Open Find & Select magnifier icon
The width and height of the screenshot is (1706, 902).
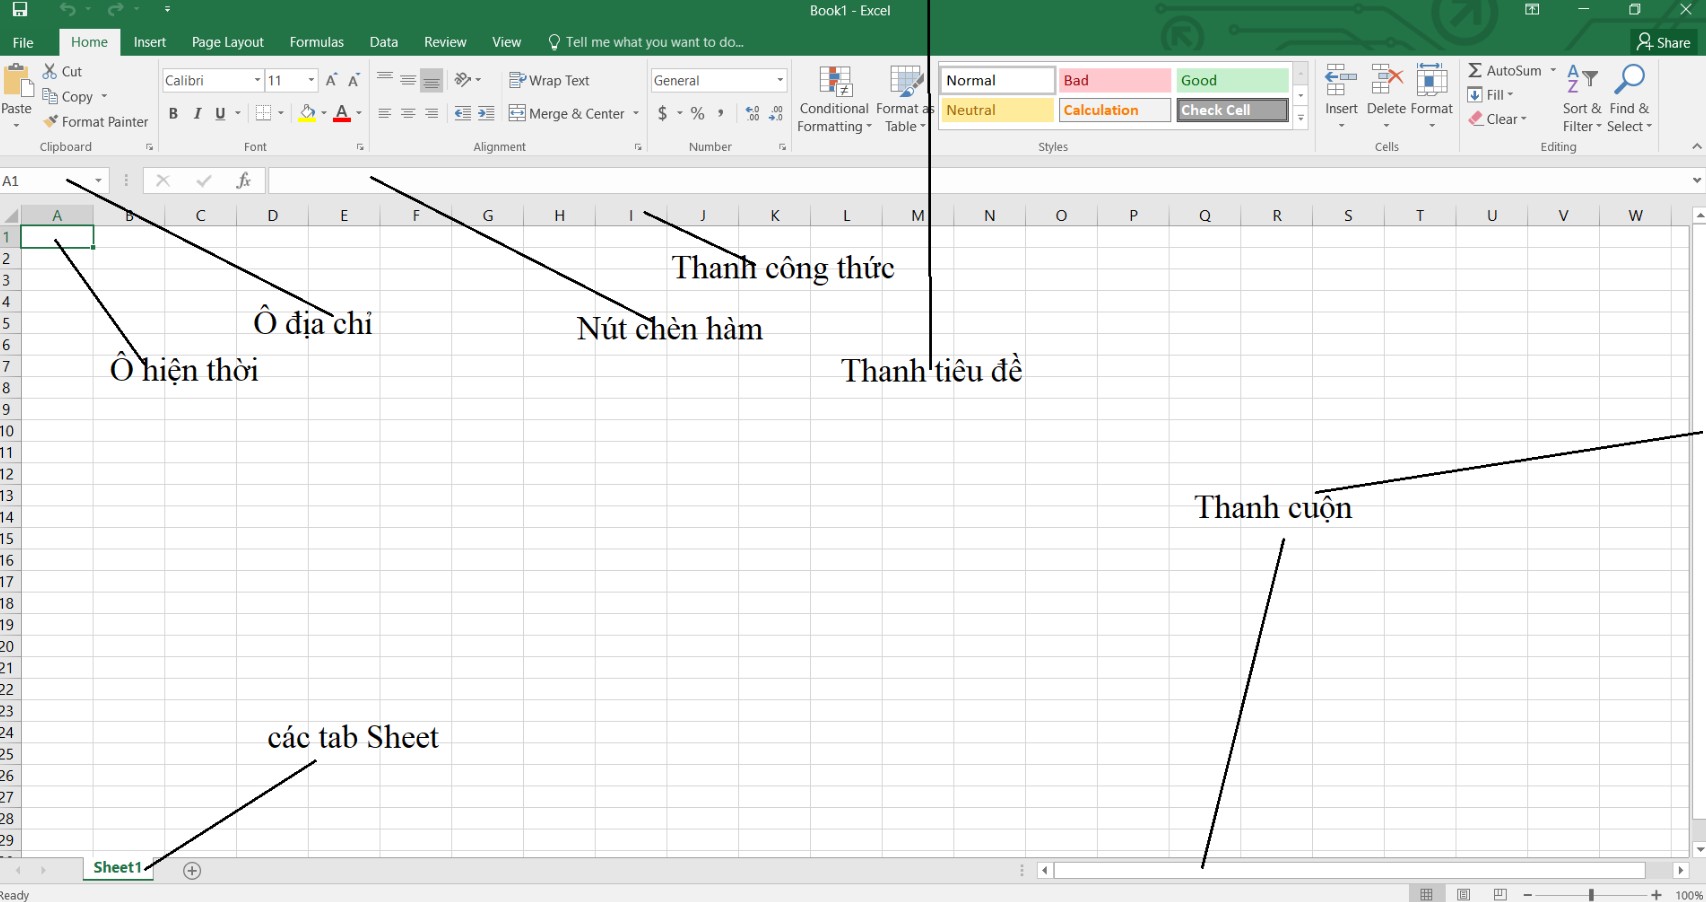(x=1629, y=80)
